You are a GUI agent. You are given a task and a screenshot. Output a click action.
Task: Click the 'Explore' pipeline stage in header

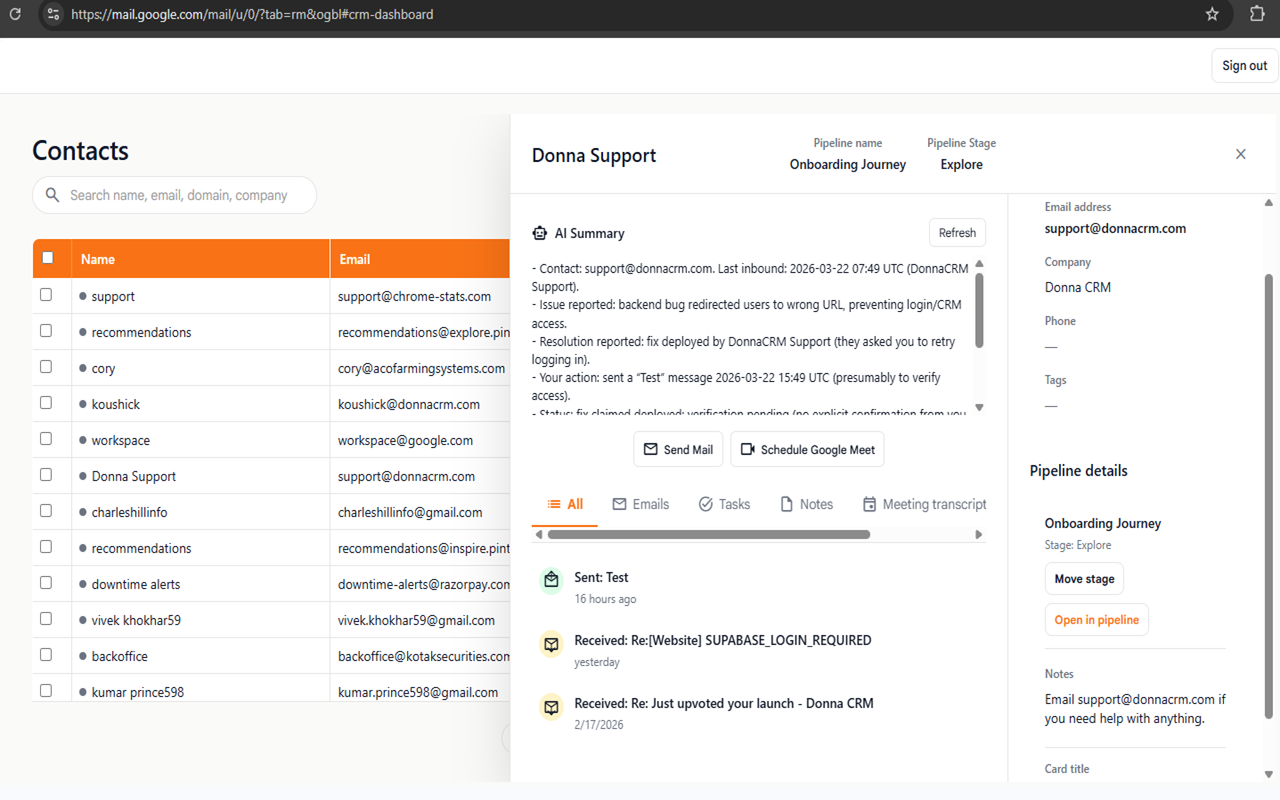961,164
